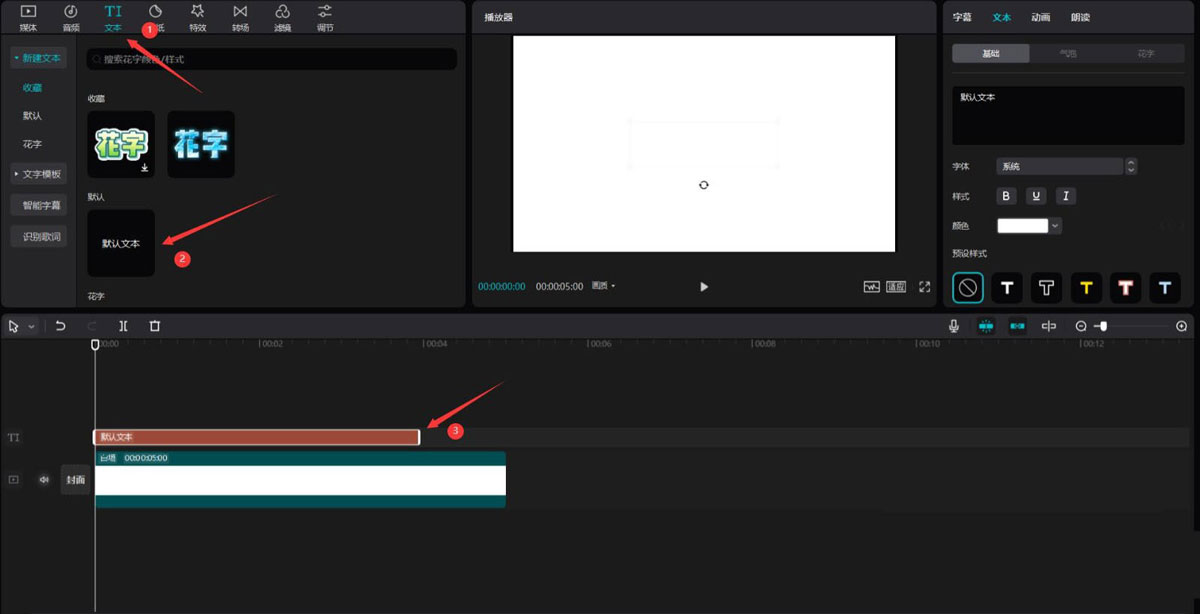Screen dimensions: 1200x614
Task: Open the 音频 audio tab
Action: pyautogui.click(x=71, y=17)
